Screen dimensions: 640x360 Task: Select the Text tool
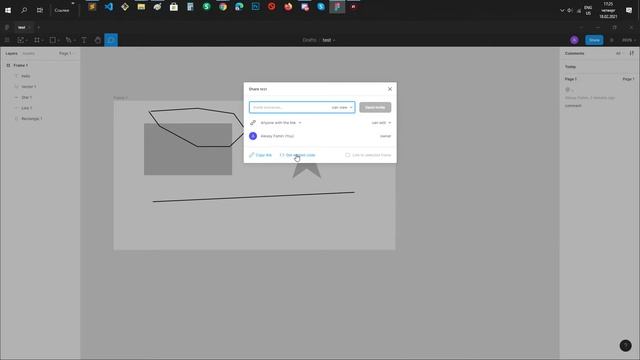tap(84, 40)
